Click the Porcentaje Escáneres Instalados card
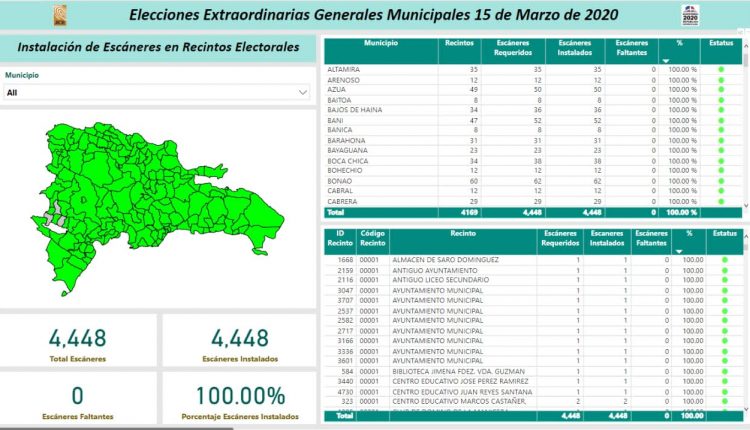 [240, 400]
